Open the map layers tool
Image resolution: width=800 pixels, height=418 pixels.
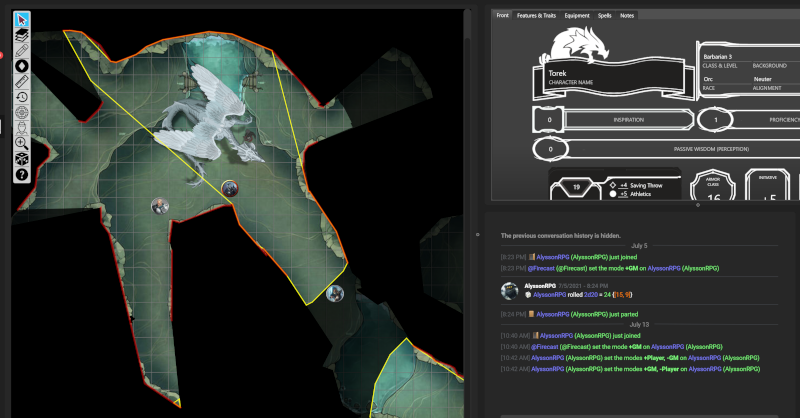21,35
